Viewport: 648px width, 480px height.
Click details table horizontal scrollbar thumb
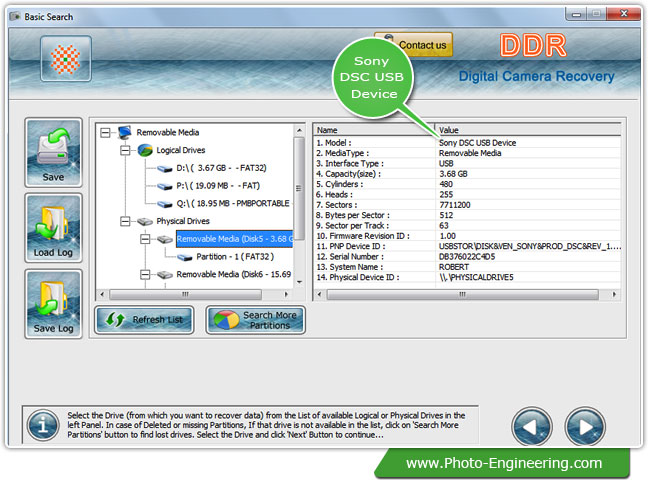tap(462, 294)
